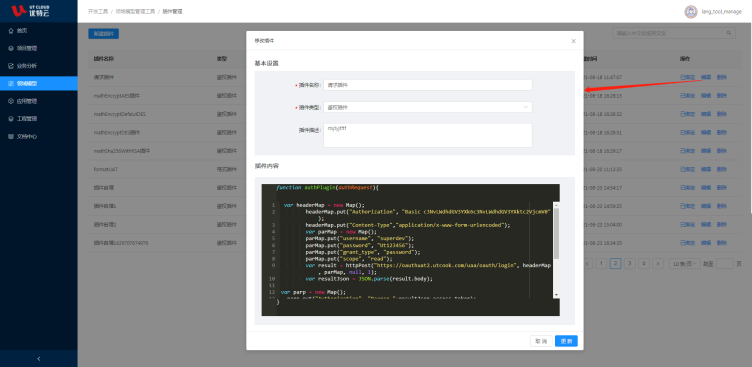Go to next page with right arrow
752x367 pixels.
pos(658,263)
